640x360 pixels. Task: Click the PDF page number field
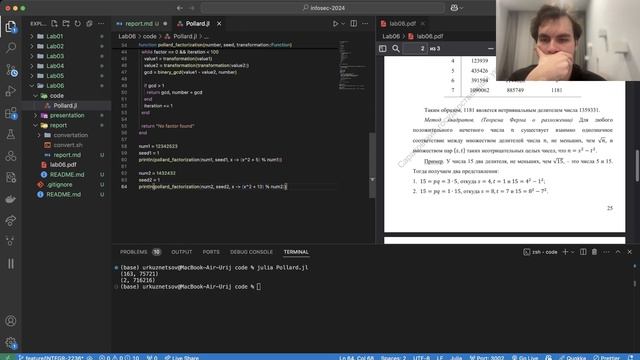coord(415,49)
